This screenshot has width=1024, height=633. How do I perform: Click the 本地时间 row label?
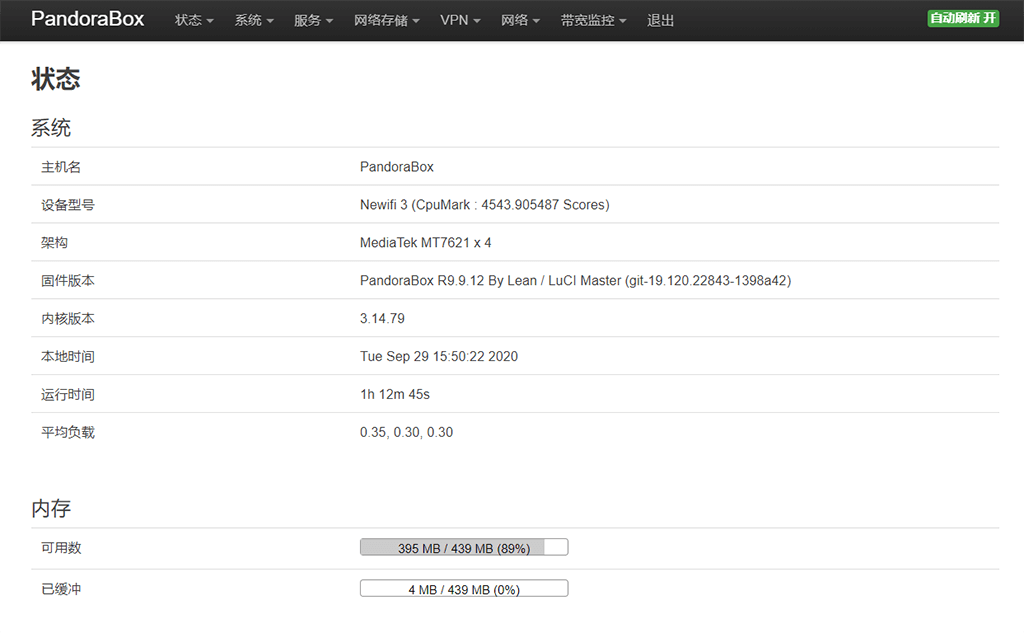click(x=68, y=356)
